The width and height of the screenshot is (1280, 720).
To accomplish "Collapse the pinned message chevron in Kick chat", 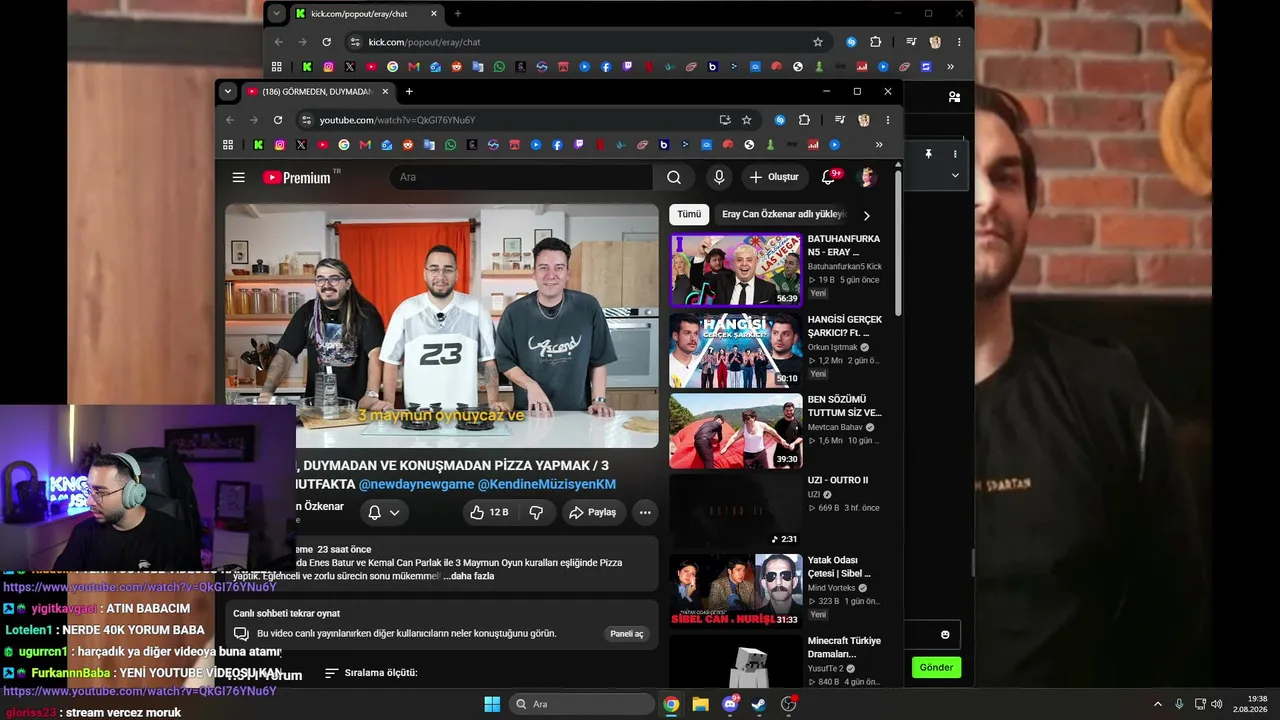I will tap(955, 175).
